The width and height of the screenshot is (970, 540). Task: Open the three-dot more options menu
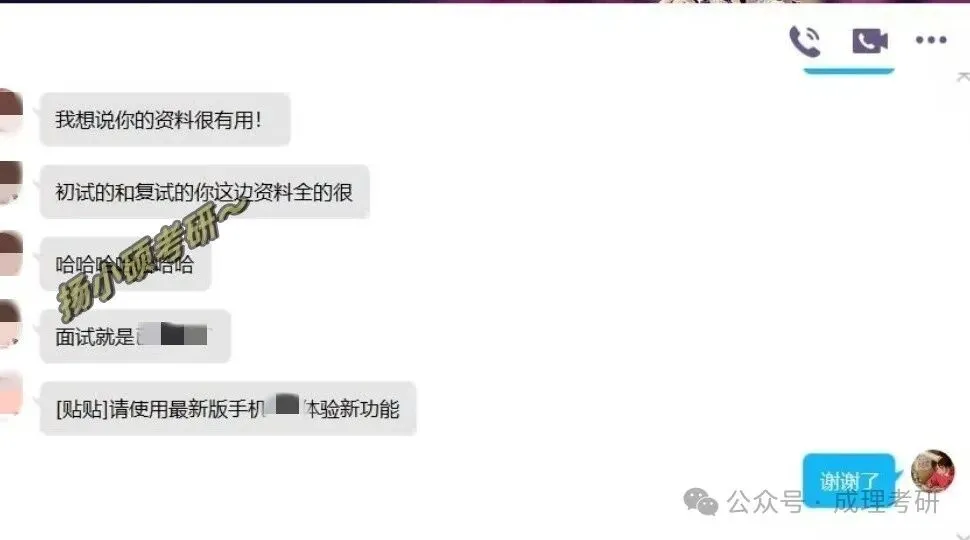pos(931,40)
